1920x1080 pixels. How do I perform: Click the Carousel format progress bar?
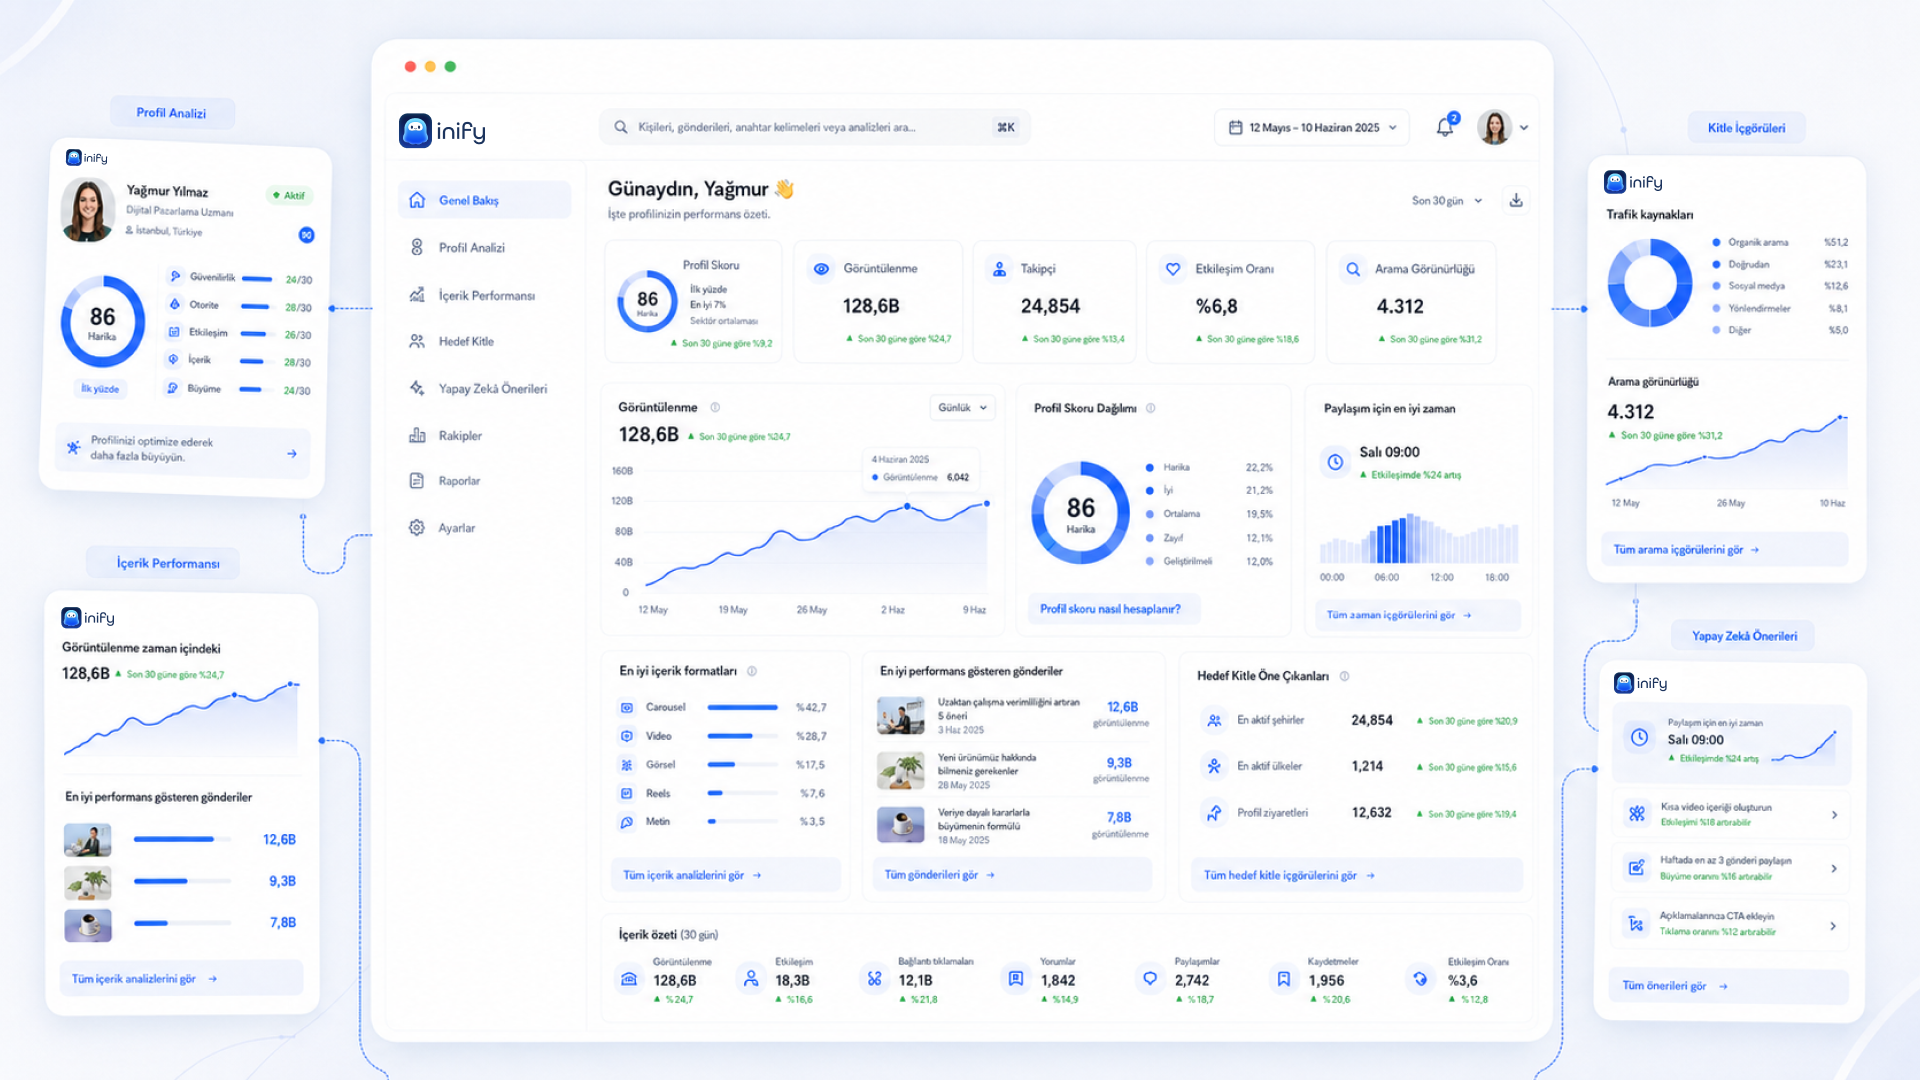[742, 708]
